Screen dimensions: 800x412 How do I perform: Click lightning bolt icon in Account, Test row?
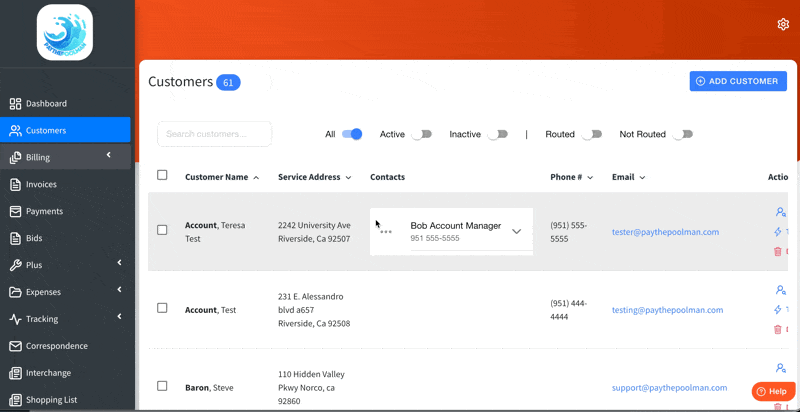[778, 310]
